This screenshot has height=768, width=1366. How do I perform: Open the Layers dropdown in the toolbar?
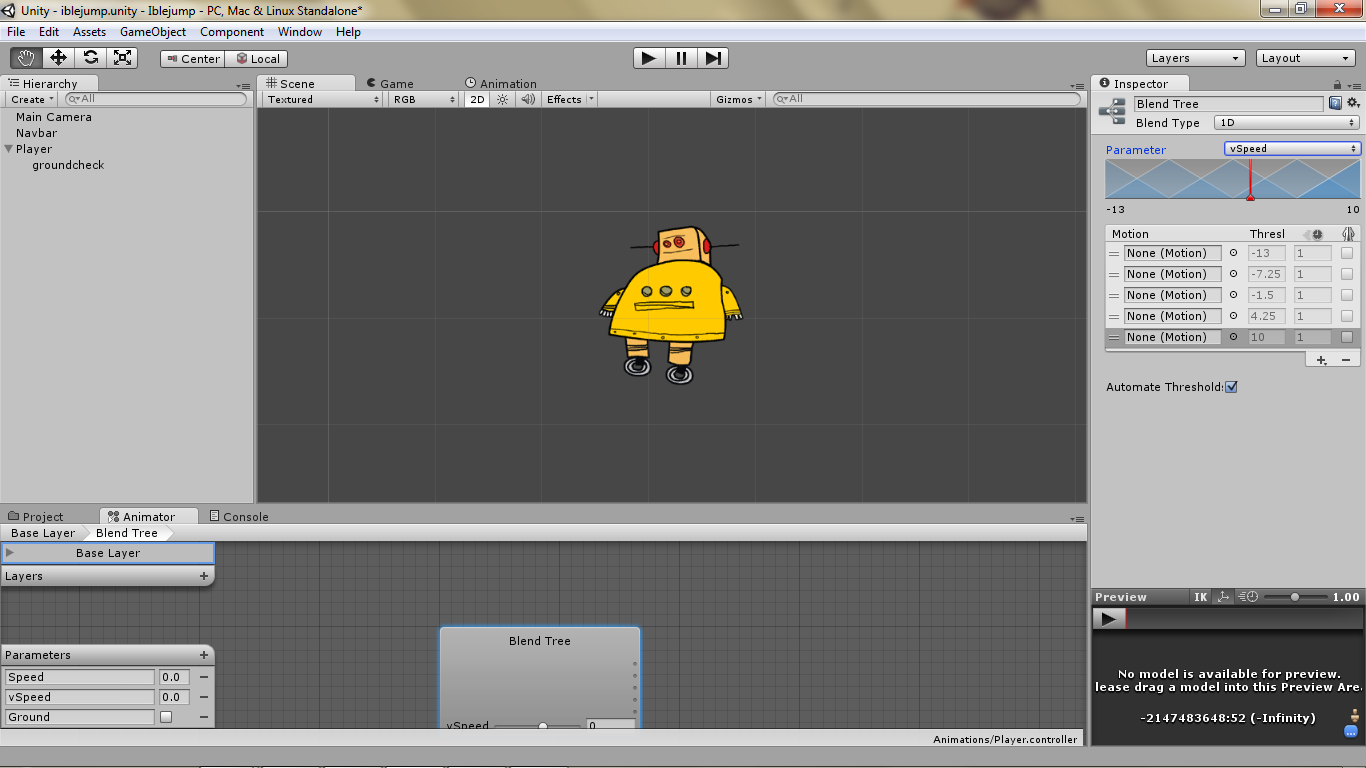coord(1196,58)
